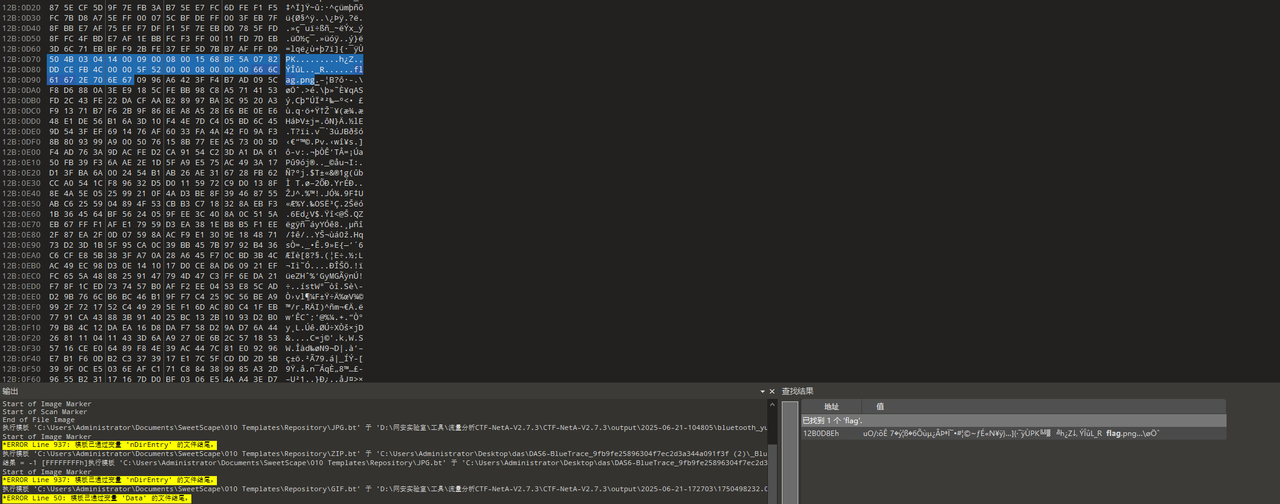
Task: Sort results by the 值 column header
Action: point(880,407)
